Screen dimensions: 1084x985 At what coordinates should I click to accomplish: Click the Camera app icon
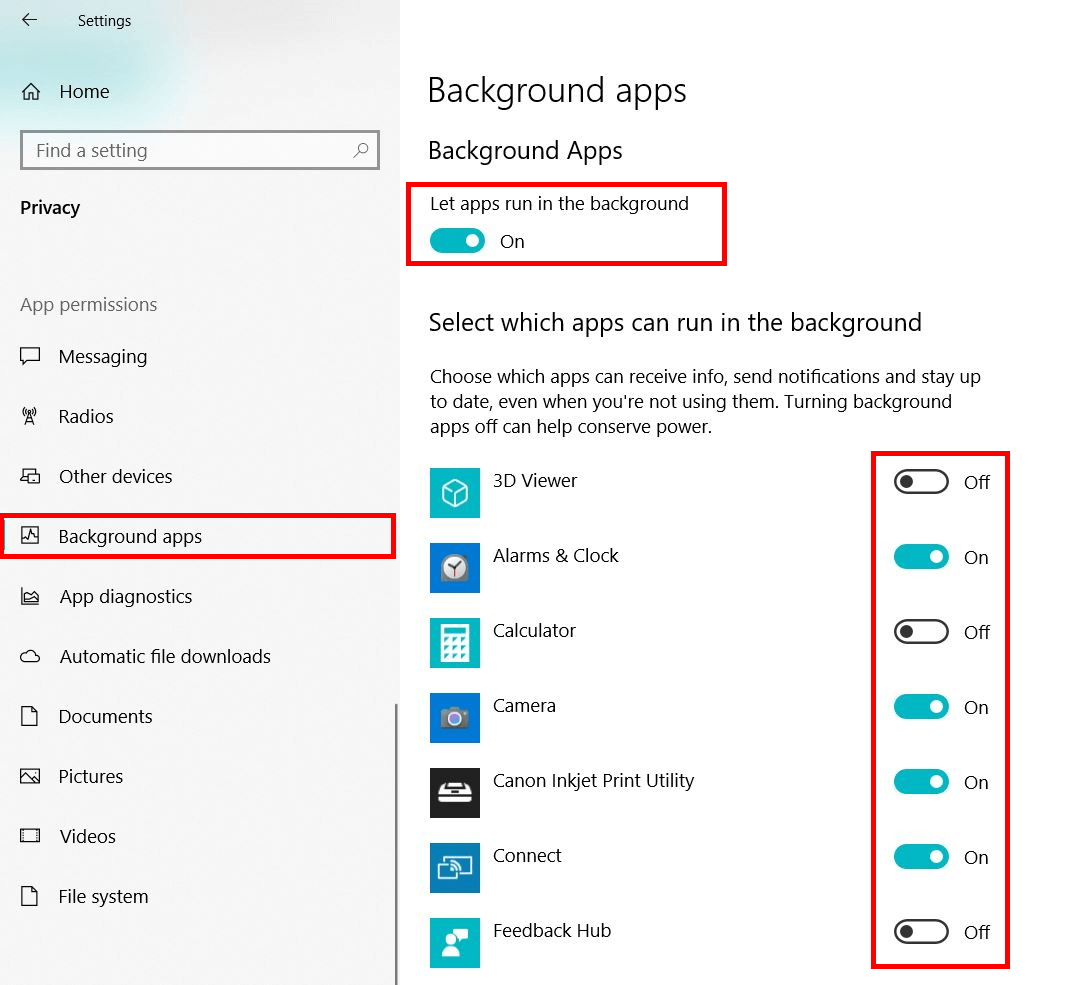[454, 717]
